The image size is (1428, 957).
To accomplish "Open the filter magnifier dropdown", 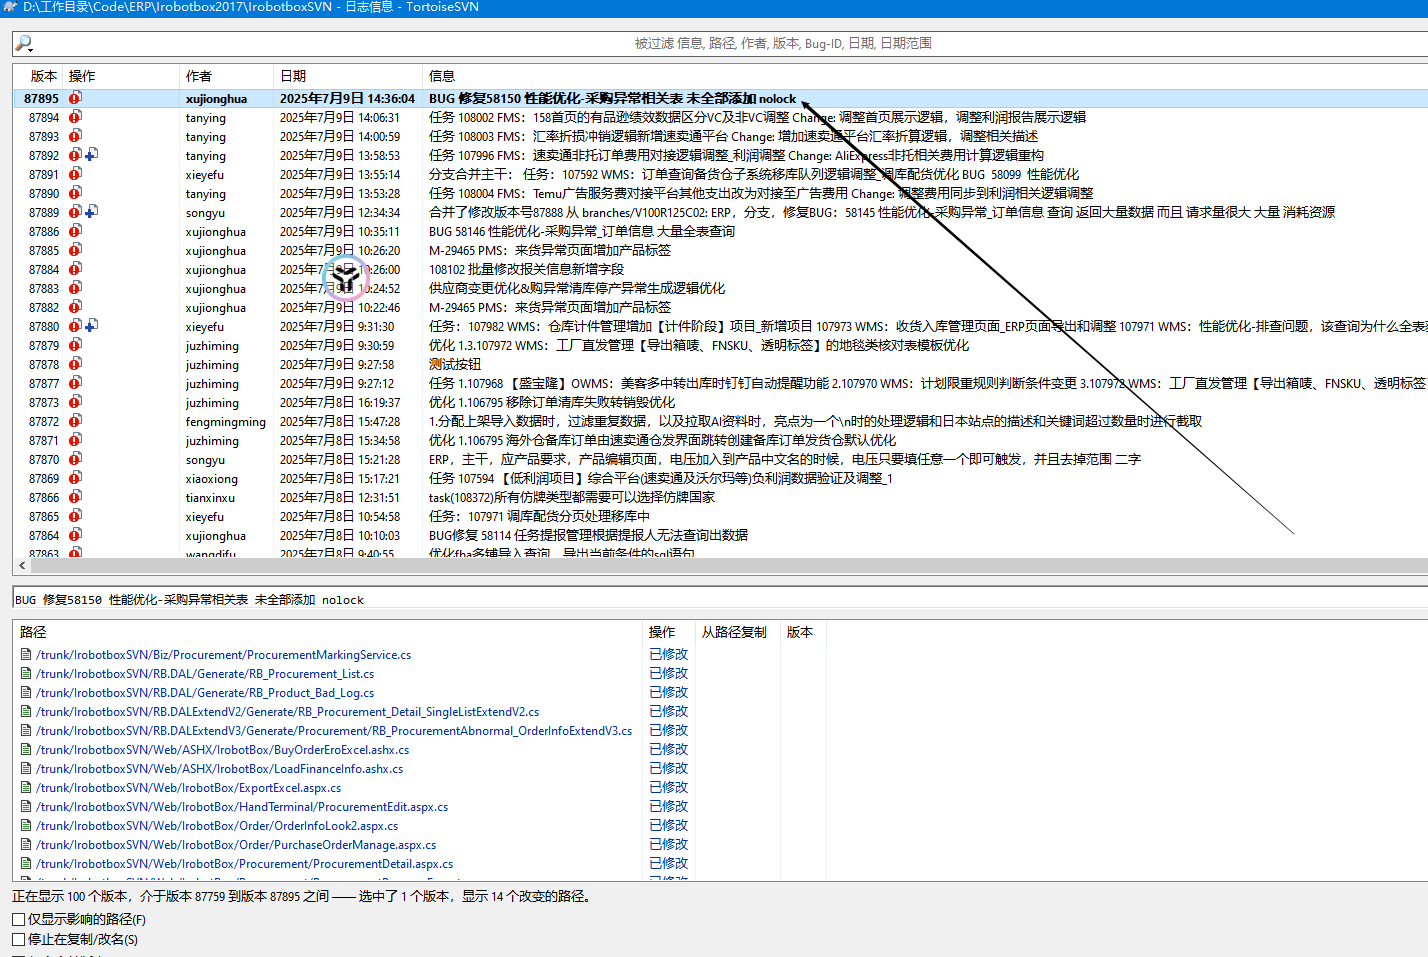I will pos(25,44).
